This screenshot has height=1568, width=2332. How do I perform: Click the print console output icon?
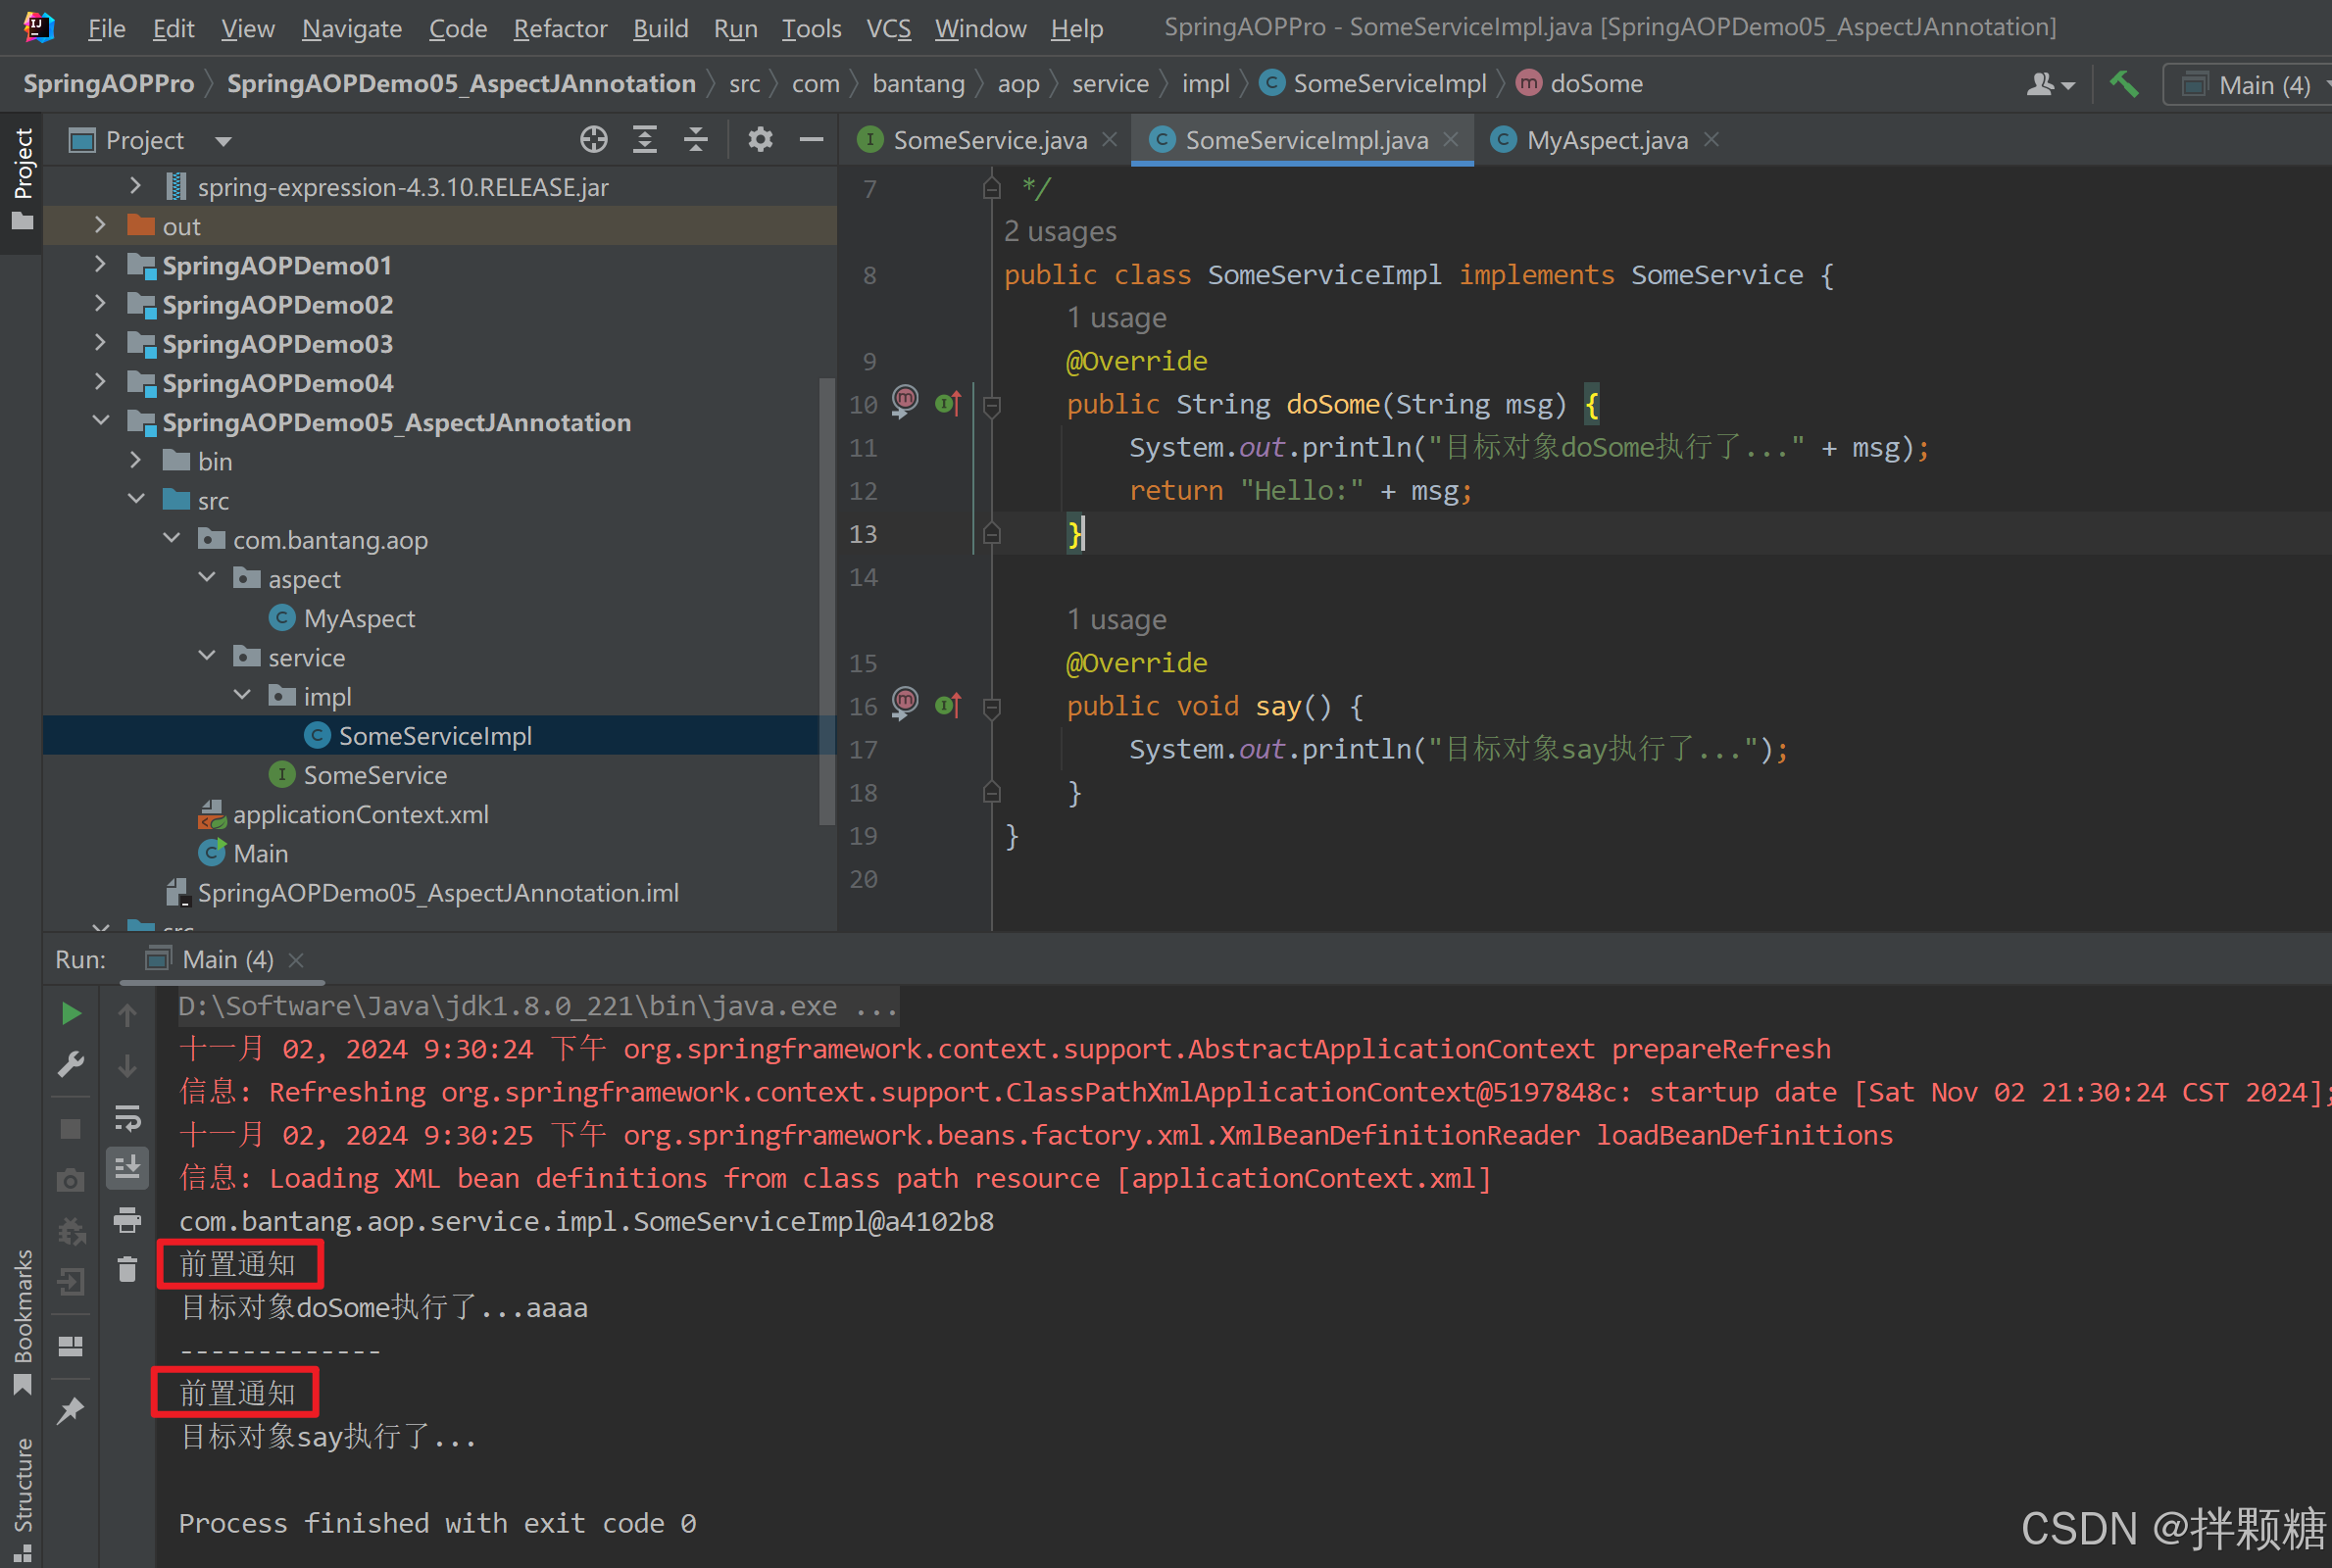[127, 1219]
